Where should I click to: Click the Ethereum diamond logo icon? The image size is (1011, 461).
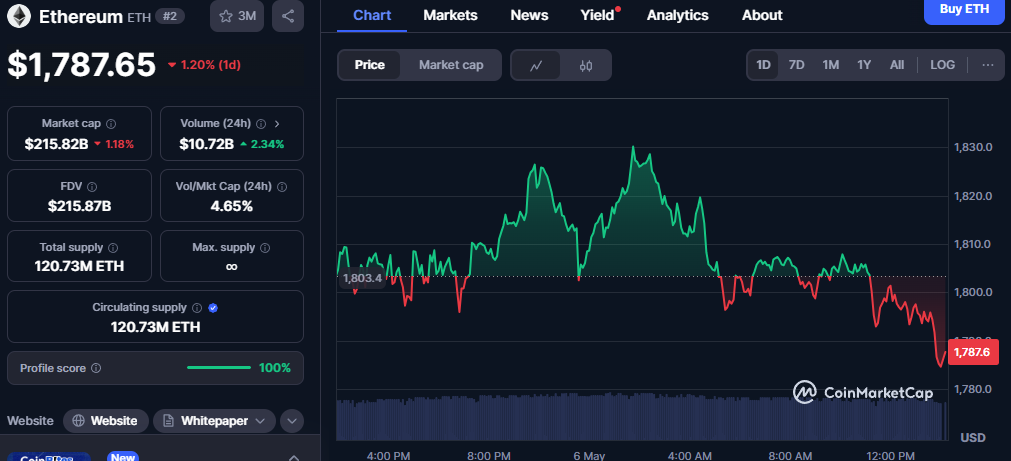(x=19, y=16)
